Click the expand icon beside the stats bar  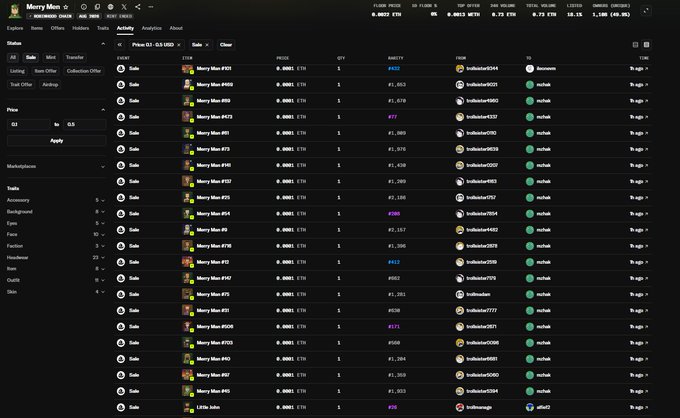coord(646,11)
